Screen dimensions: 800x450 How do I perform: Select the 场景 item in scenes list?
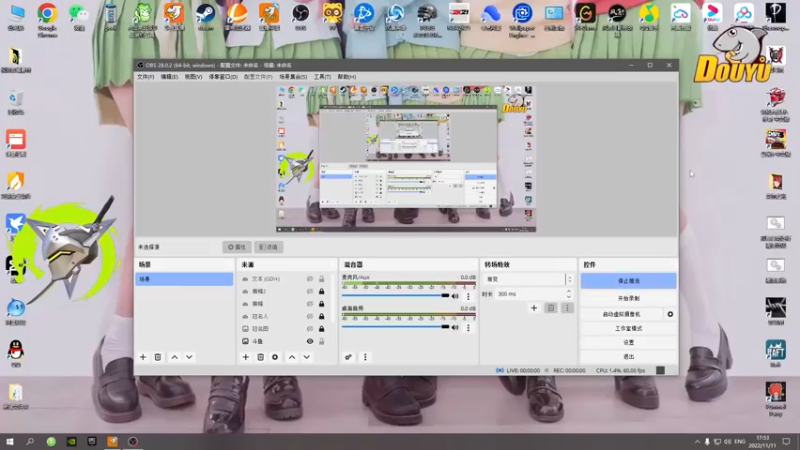tap(184, 279)
